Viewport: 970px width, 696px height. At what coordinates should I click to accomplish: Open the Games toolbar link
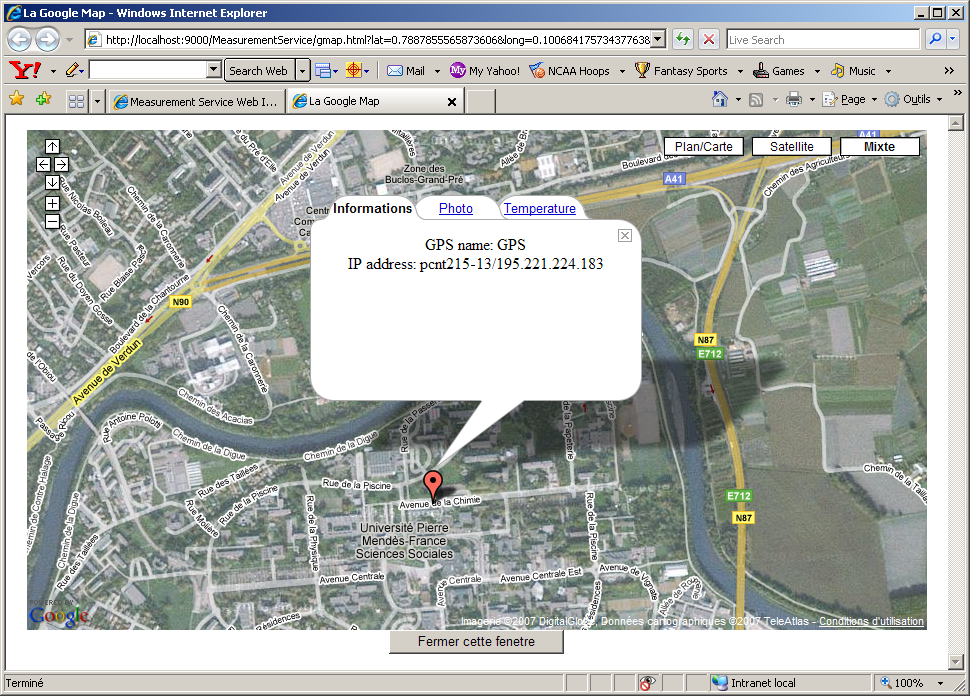[779, 71]
